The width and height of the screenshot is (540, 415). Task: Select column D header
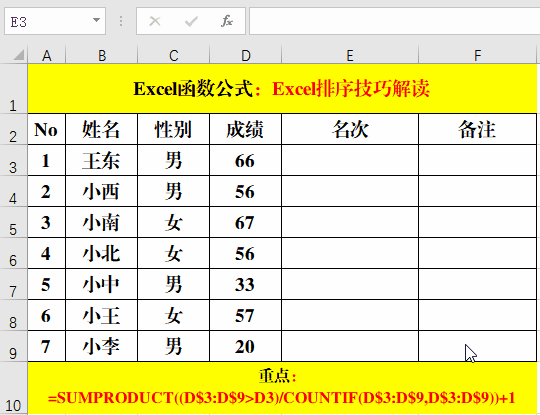click(x=246, y=55)
